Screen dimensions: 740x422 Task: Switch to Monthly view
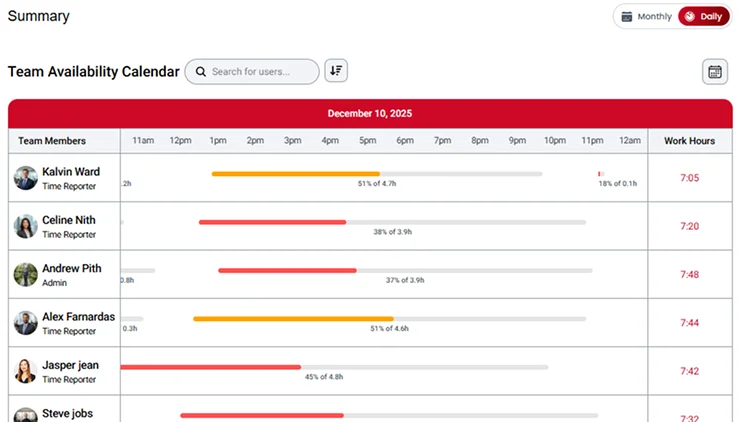646,17
